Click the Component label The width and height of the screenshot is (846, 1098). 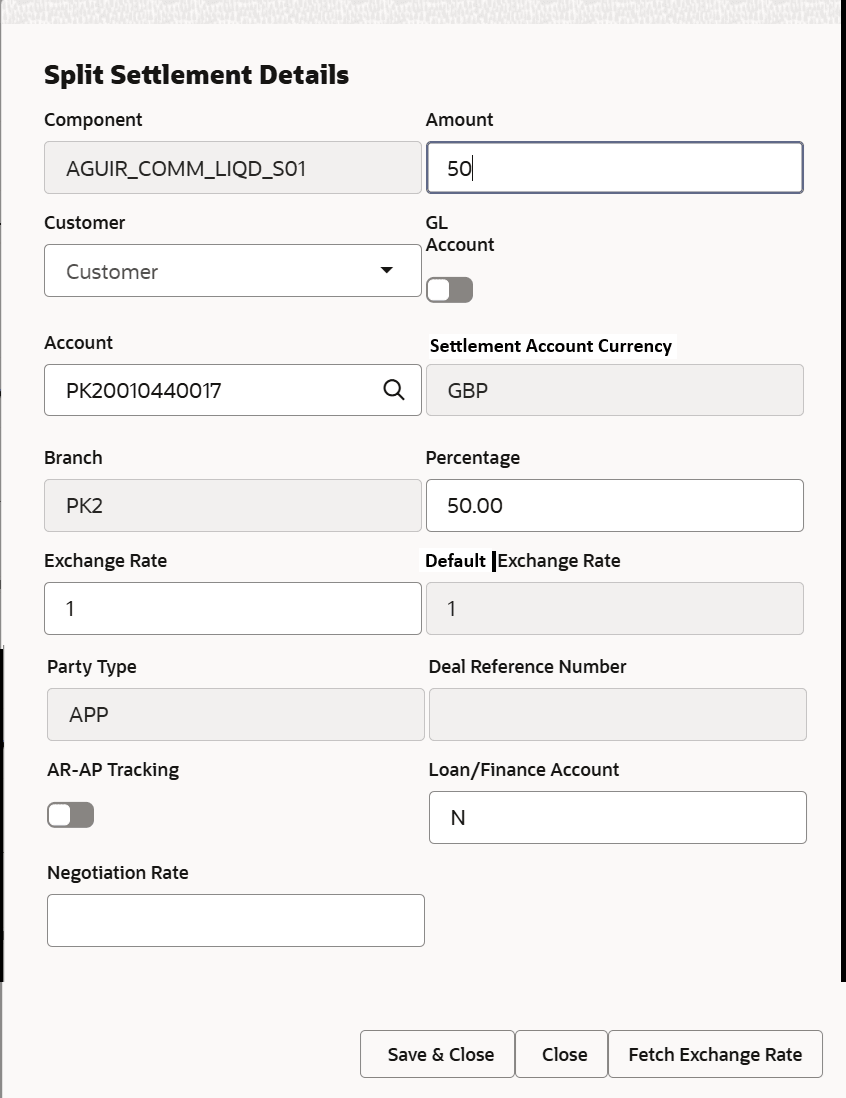(93, 120)
